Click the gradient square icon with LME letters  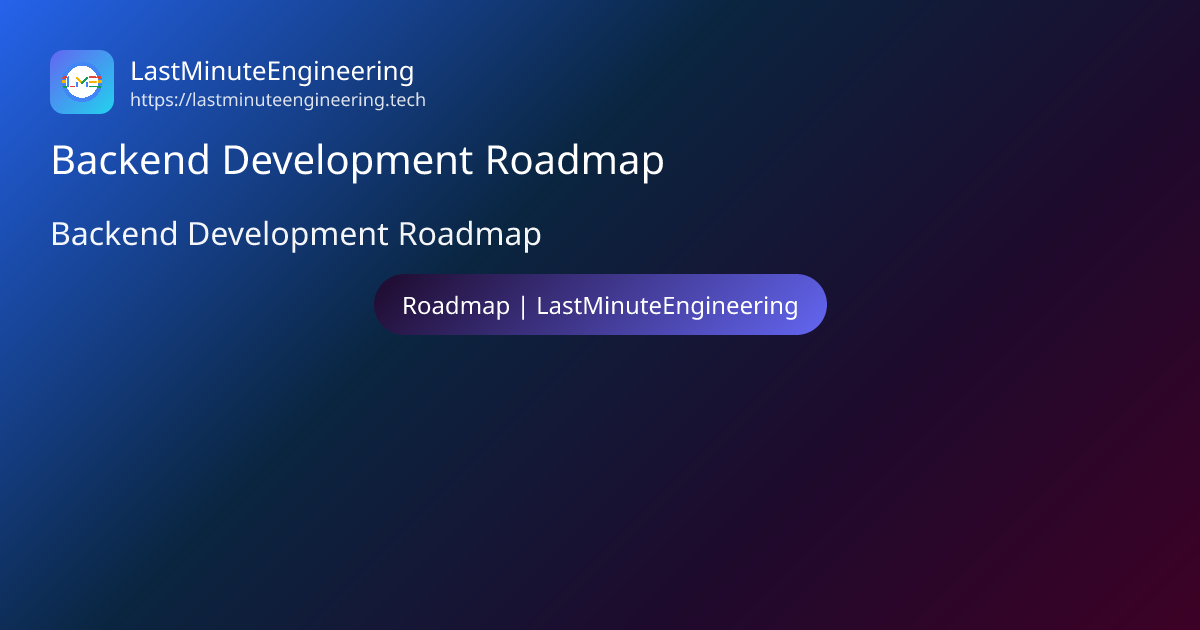click(x=82, y=82)
